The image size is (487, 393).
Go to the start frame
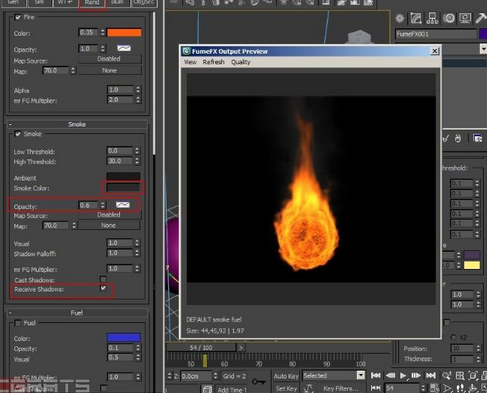(376, 376)
